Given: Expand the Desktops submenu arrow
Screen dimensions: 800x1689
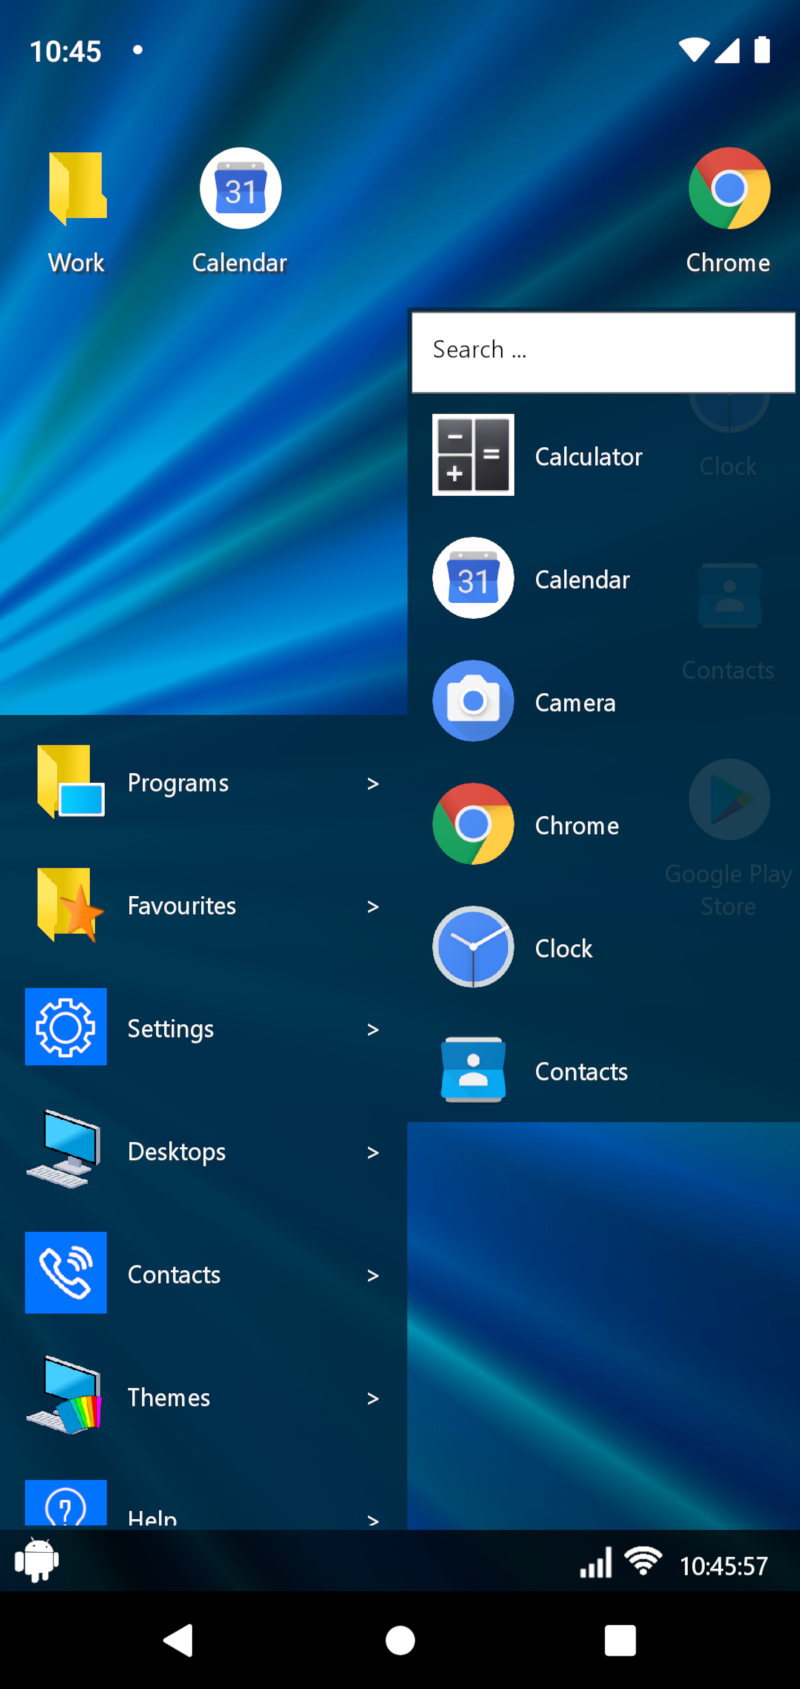Looking at the screenshot, I should (x=373, y=1153).
